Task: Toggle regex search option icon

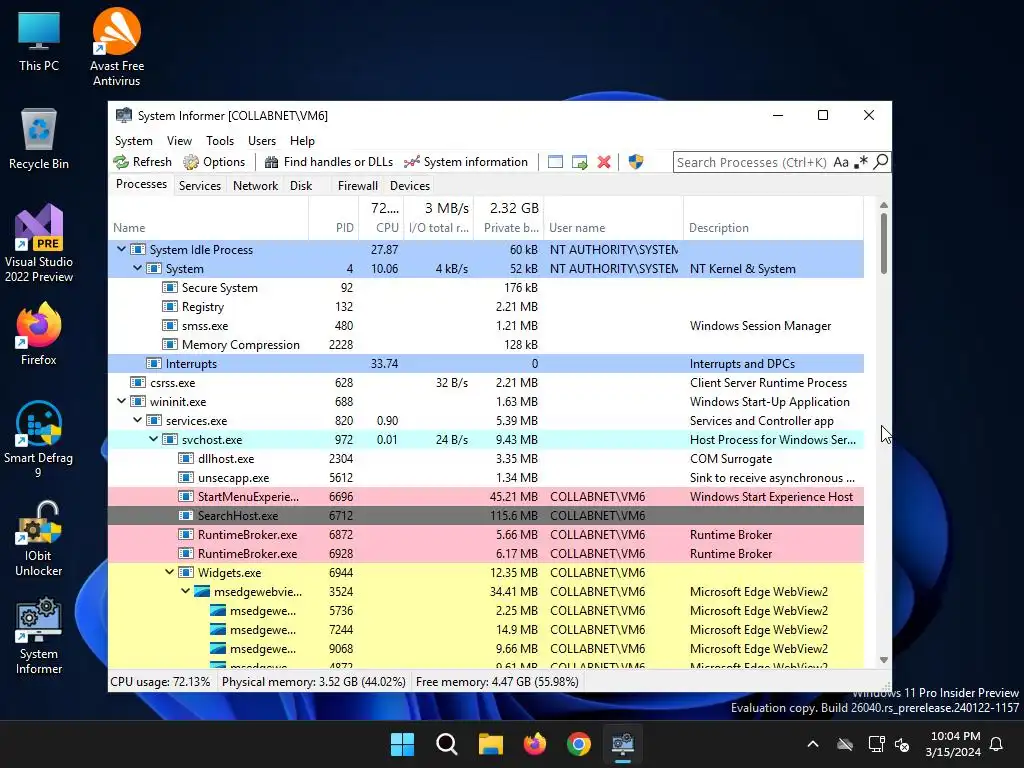Action: tap(861, 162)
